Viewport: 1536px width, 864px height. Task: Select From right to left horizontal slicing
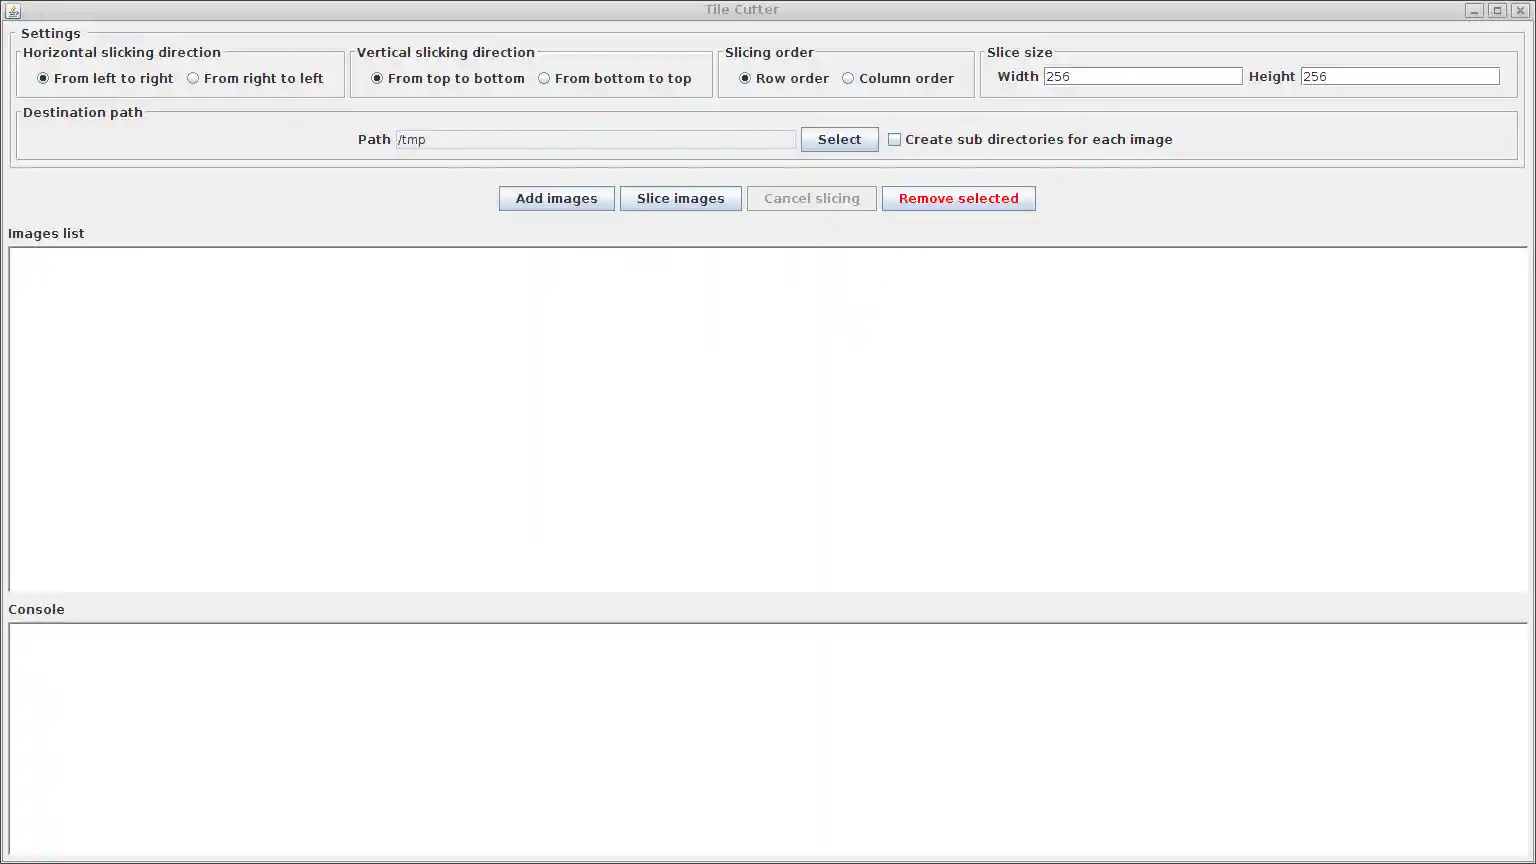point(192,78)
